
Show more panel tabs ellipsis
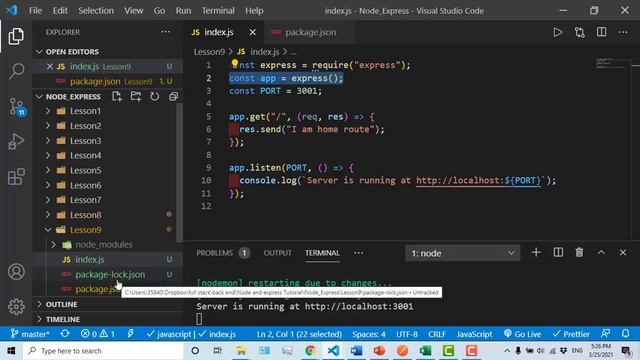pyautogui.click(x=358, y=253)
